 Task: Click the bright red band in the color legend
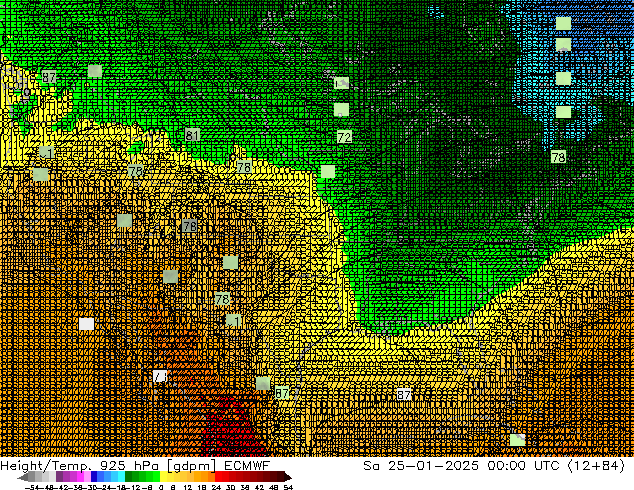[x=218, y=477]
